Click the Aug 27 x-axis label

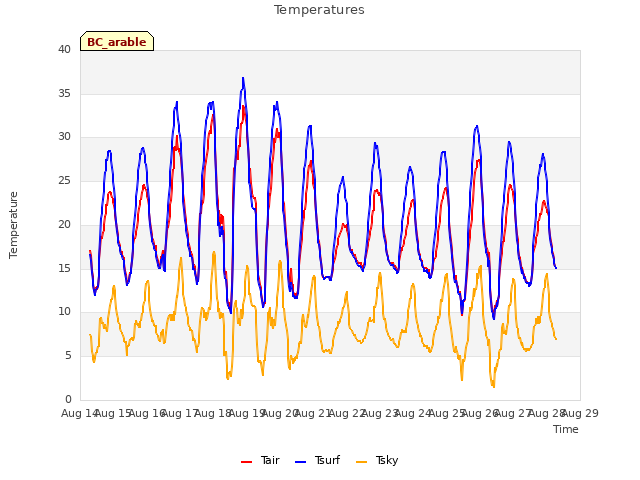(513, 413)
